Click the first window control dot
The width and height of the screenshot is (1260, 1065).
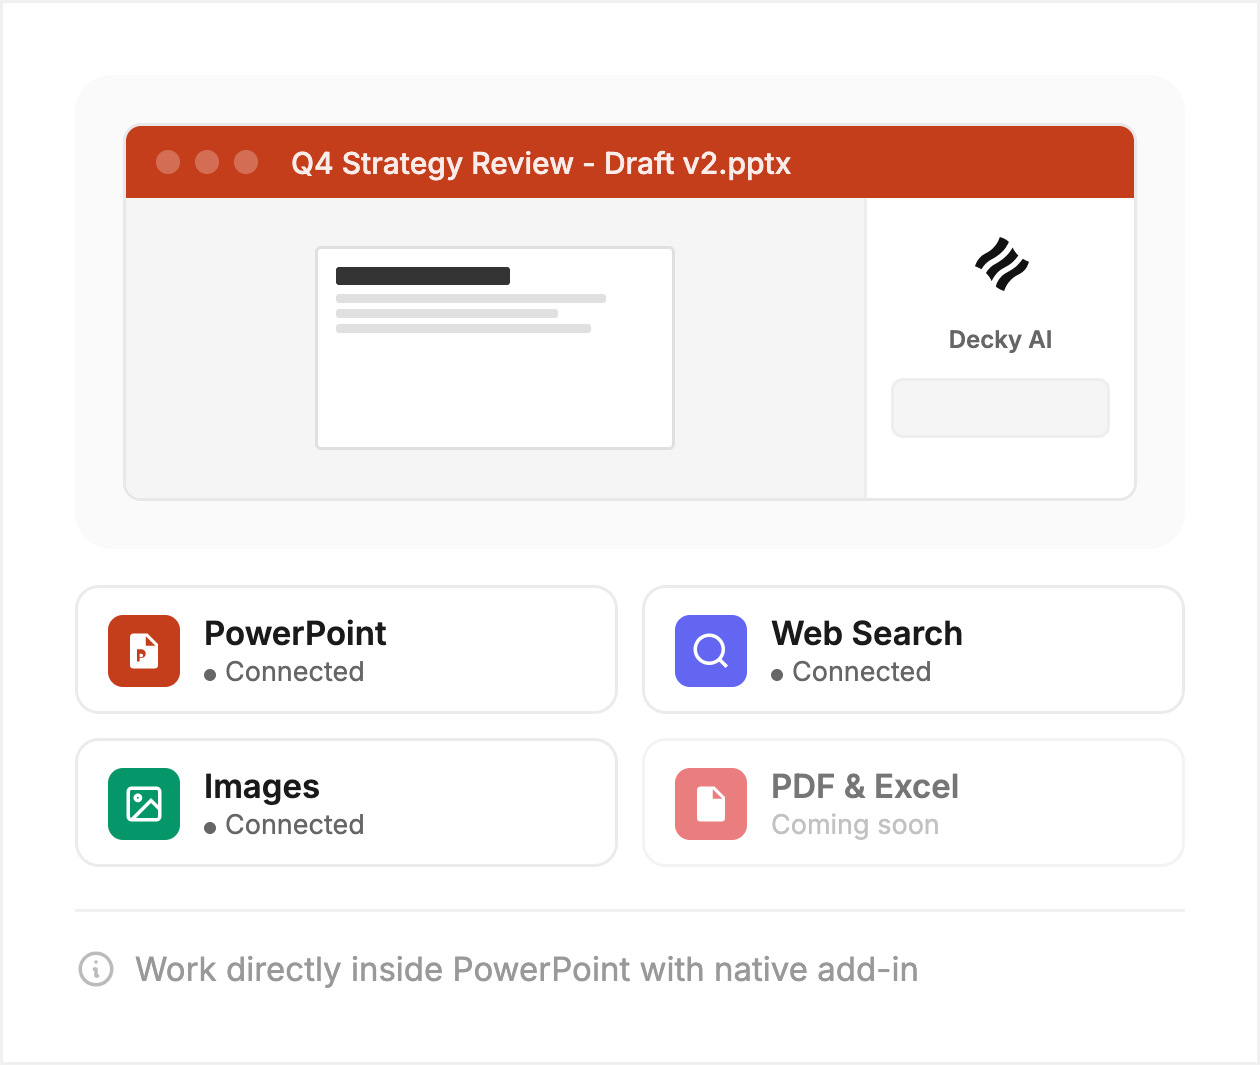tap(168, 162)
